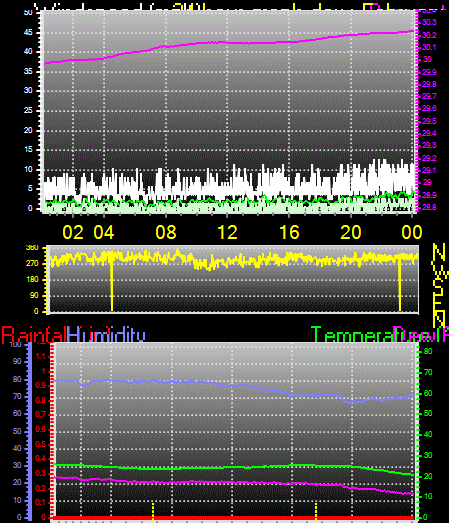Click the red 0.5 rainfall axis value
Viewport: 449px width, 523px height.
point(41,444)
